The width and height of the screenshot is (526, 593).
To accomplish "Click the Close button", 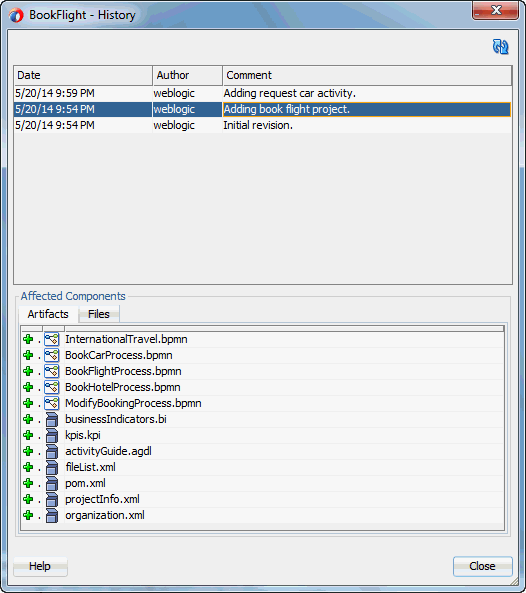I will (483, 566).
